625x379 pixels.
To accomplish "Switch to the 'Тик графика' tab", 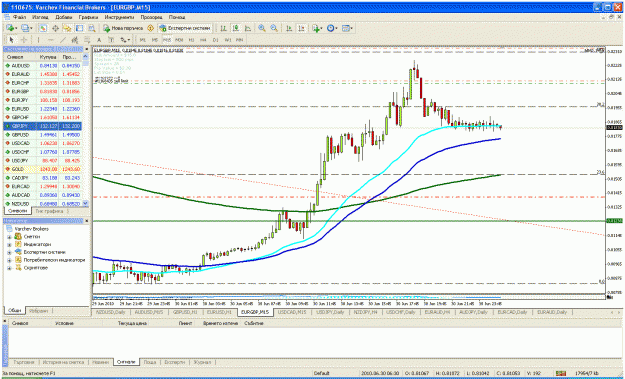I will [49, 211].
